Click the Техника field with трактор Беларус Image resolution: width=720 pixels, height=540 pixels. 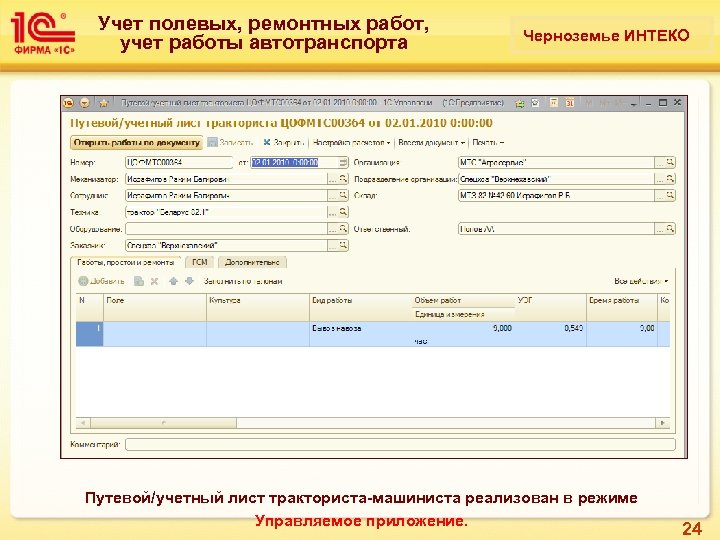[226, 212]
